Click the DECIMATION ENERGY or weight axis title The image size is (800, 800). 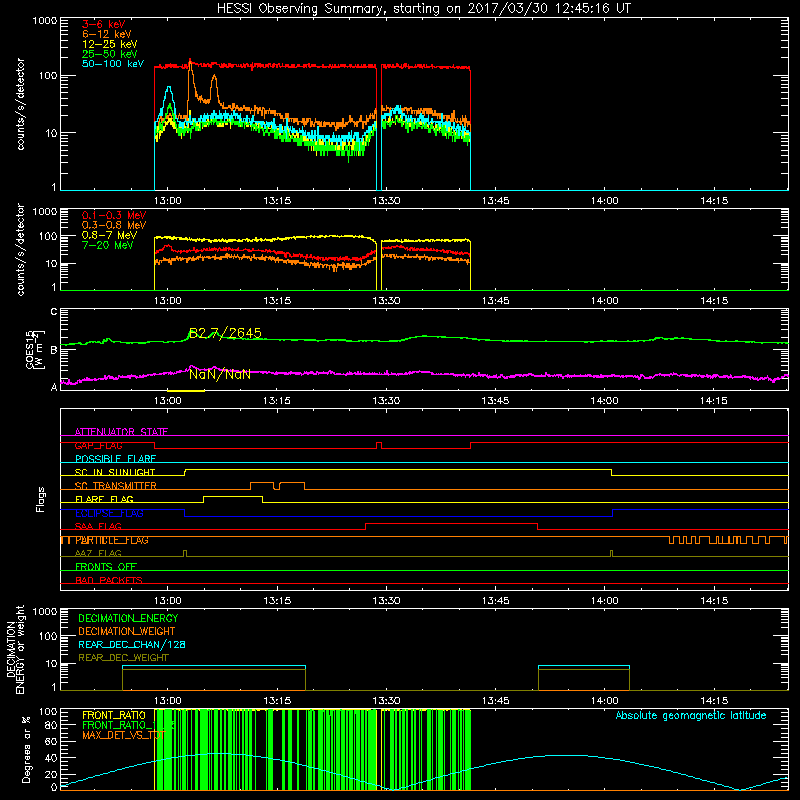click(16, 649)
